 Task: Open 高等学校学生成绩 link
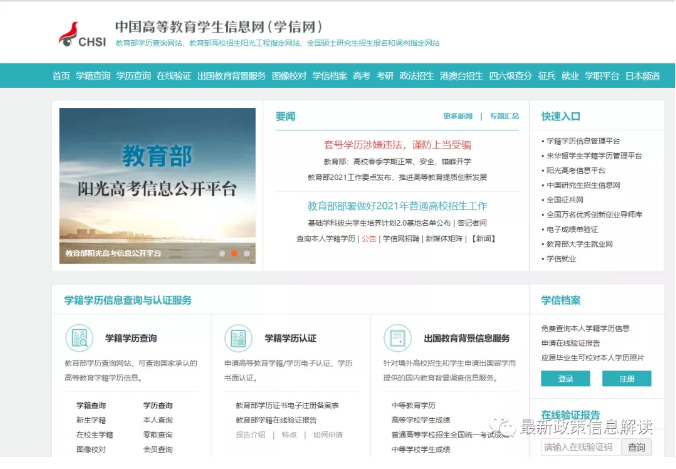(421, 420)
